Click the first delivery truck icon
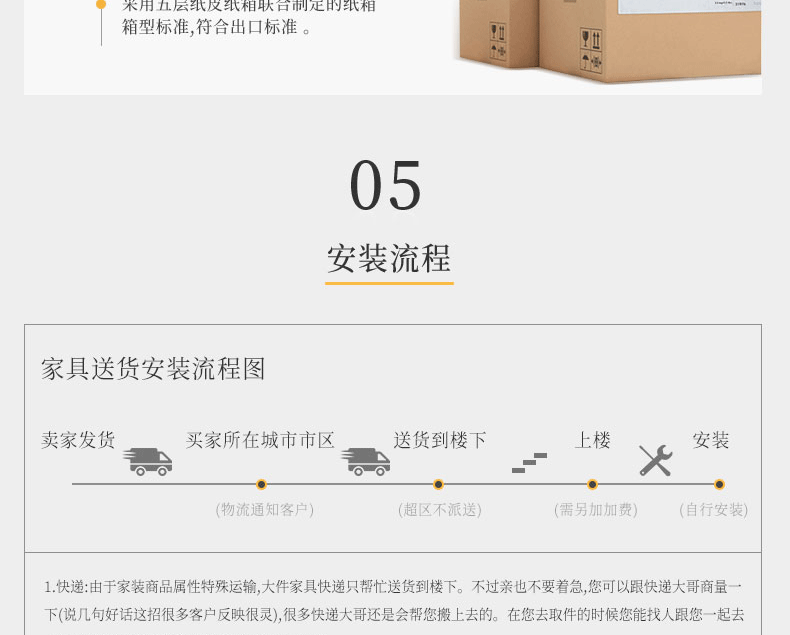Viewport: 790px width, 635px height. 148,461
